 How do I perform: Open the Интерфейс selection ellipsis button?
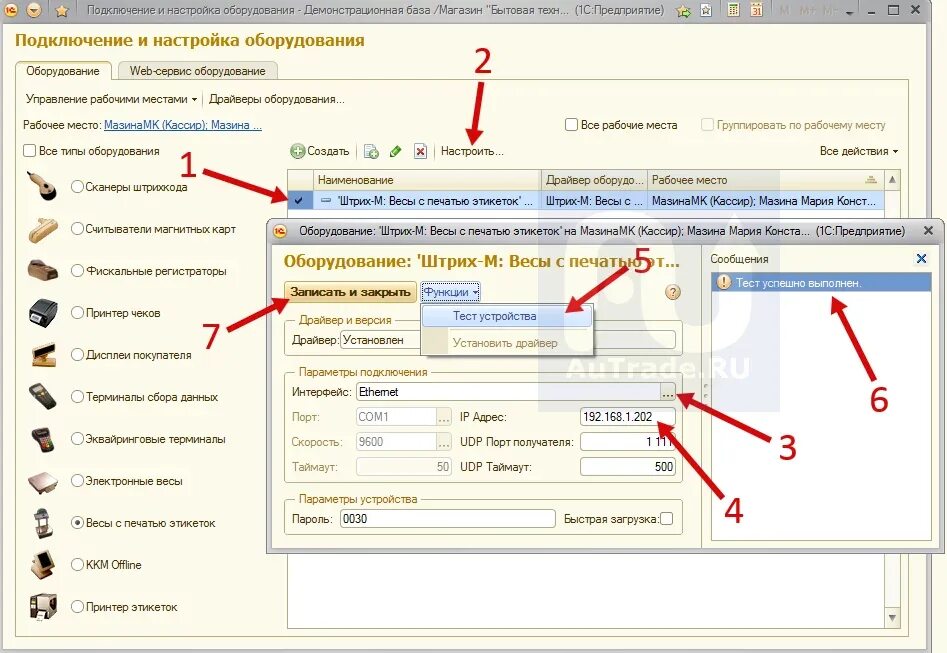pyautogui.click(x=667, y=392)
